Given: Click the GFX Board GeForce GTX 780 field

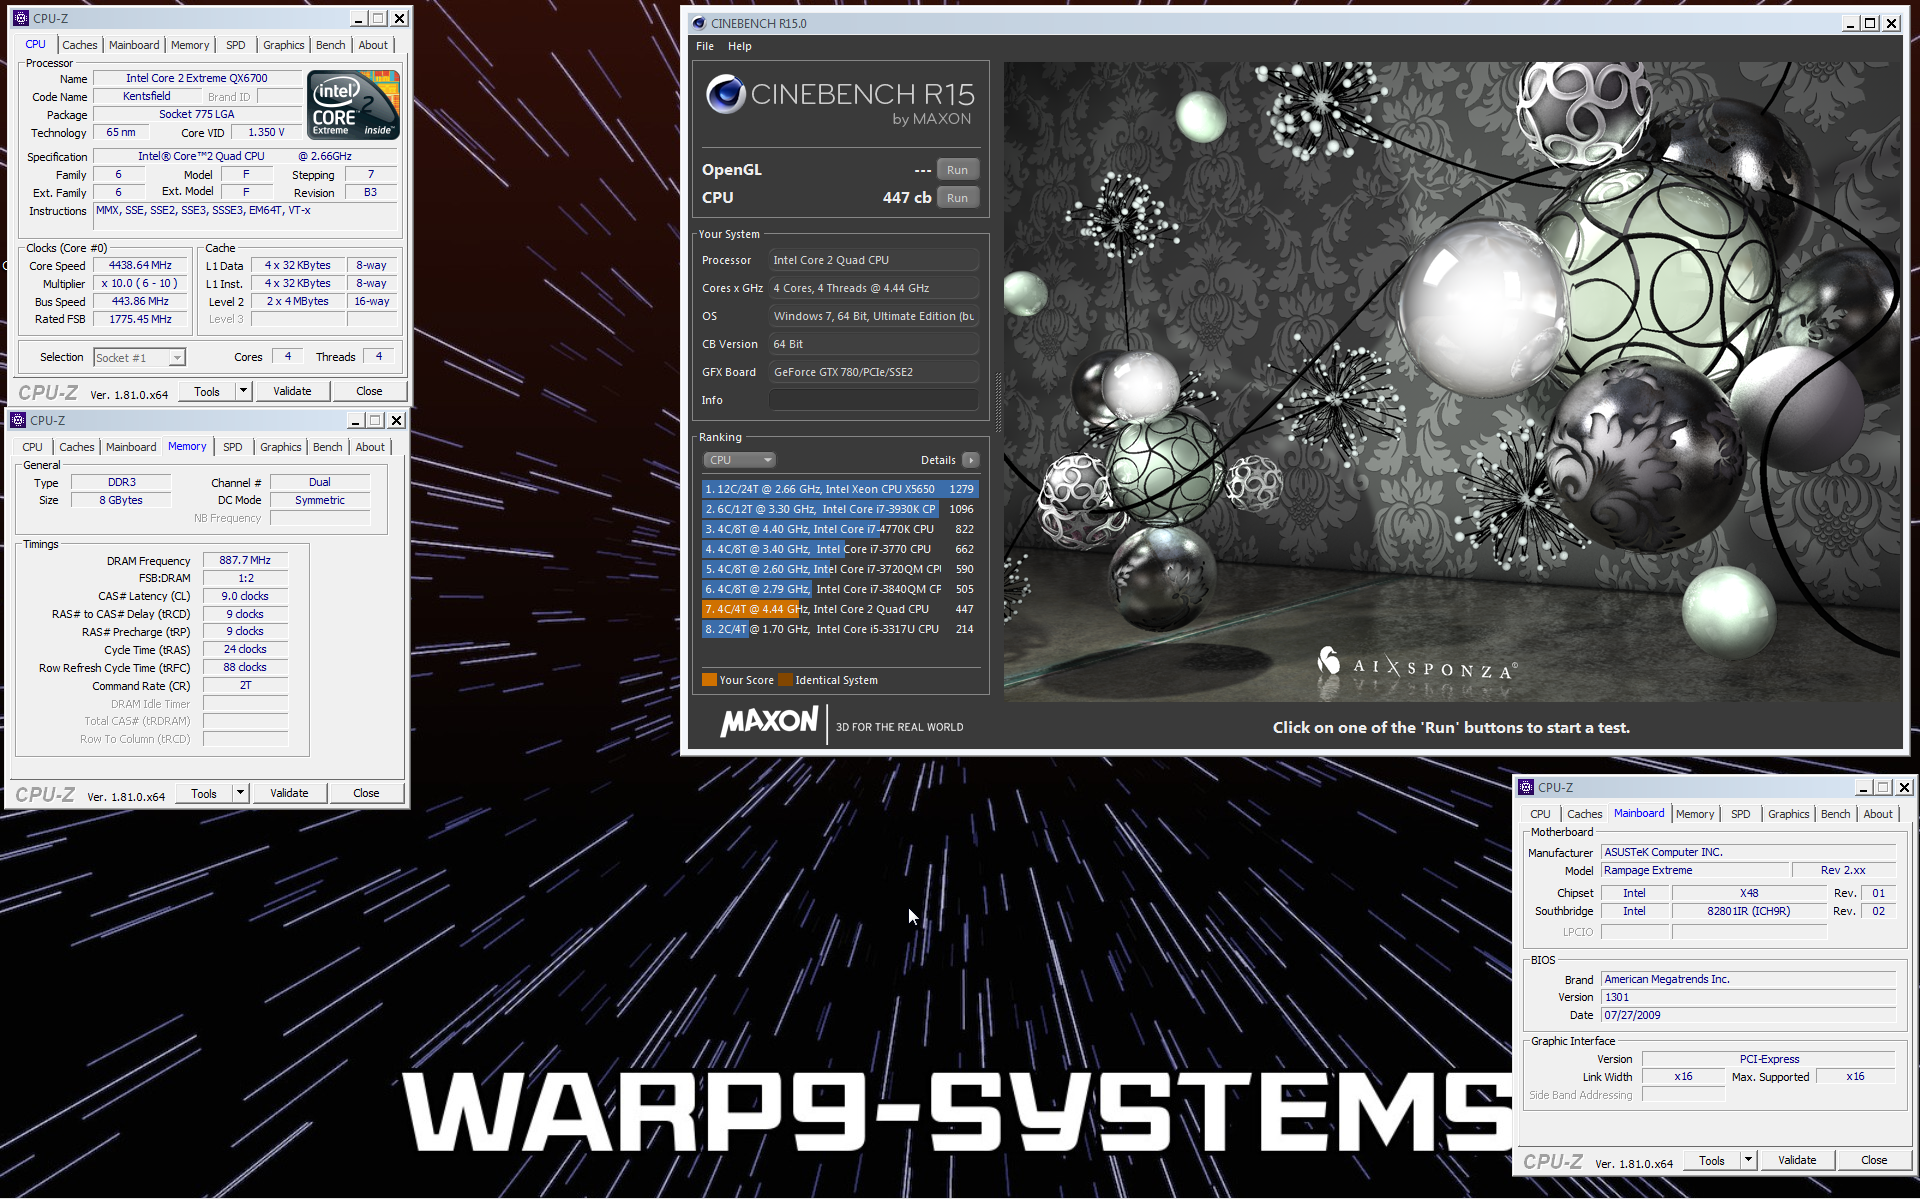Looking at the screenshot, I should 873,372.
